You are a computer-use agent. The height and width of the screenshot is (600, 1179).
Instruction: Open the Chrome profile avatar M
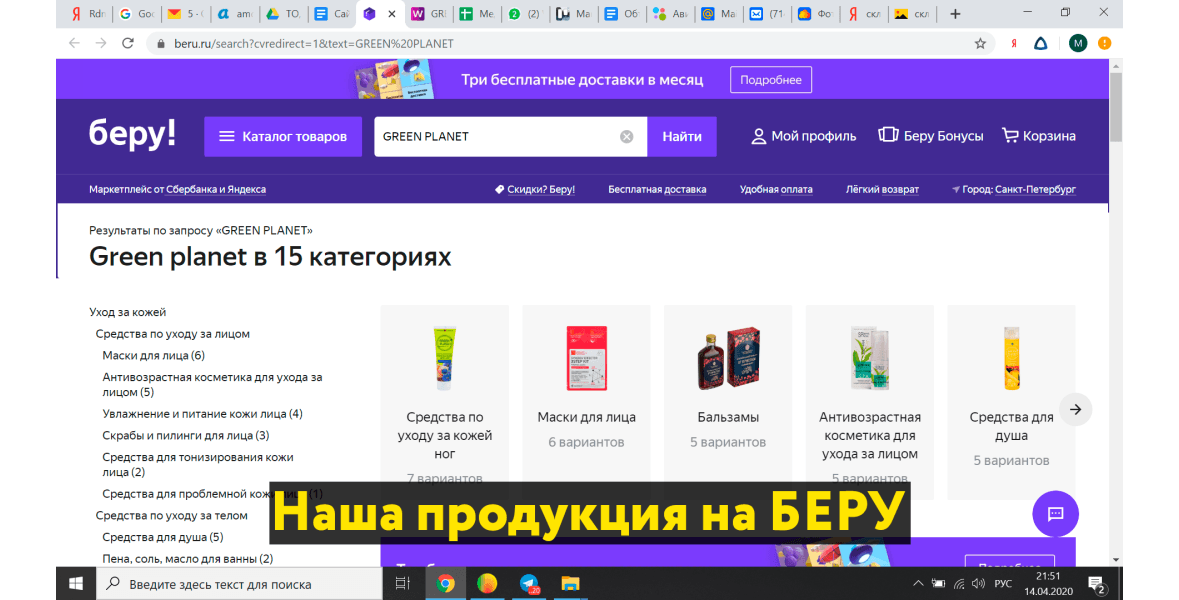1077,44
